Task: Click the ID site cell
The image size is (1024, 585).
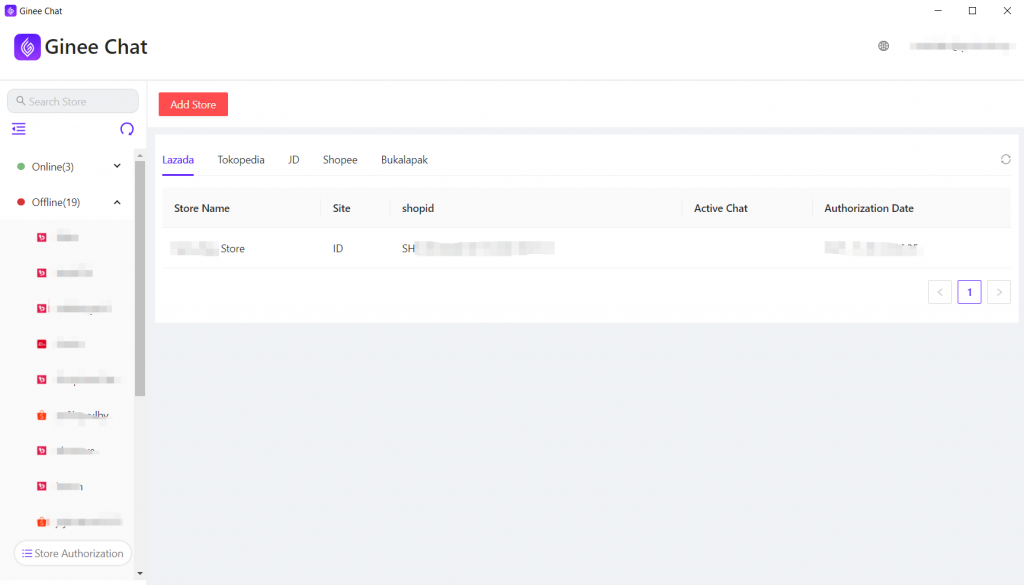Action: point(338,248)
